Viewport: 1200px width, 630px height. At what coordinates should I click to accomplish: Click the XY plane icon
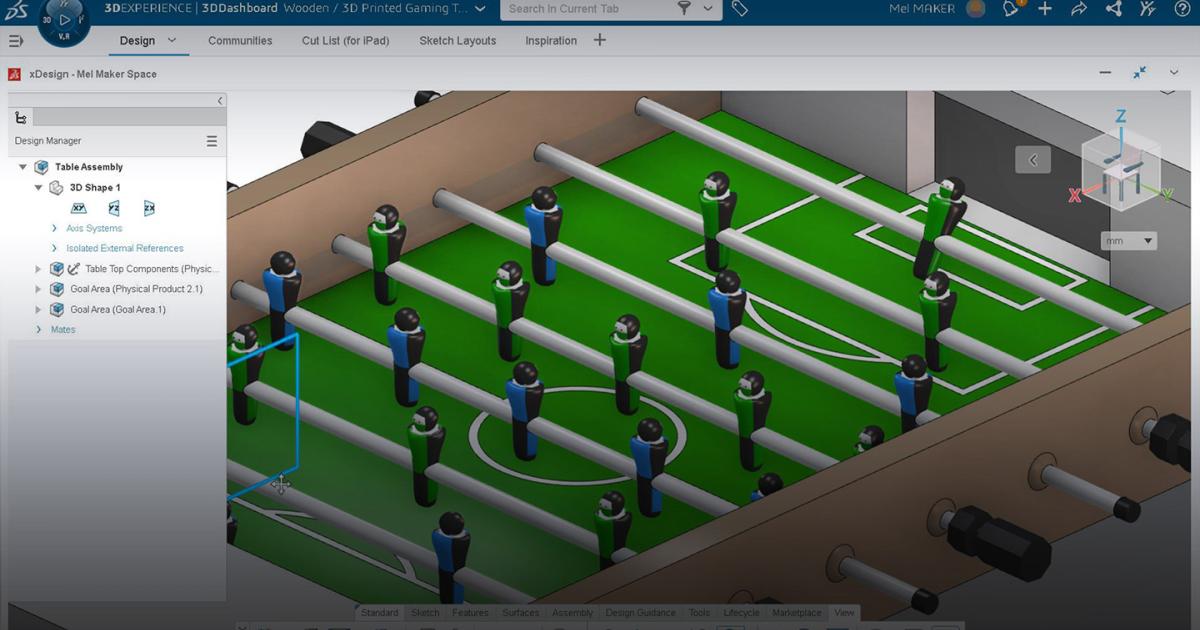click(x=79, y=208)
